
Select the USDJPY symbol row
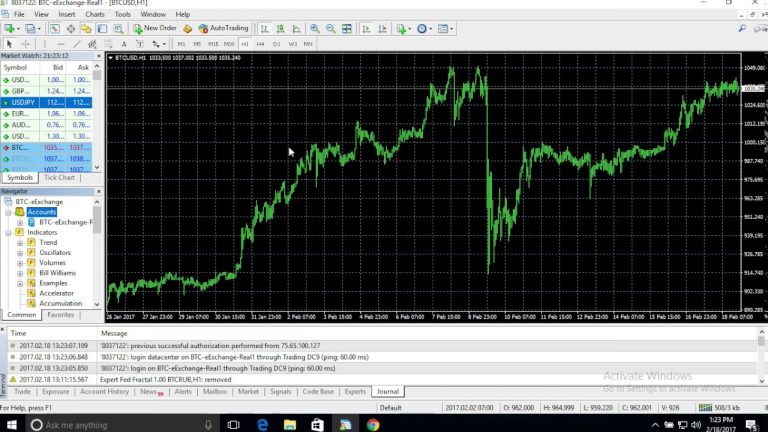point(46,102)
